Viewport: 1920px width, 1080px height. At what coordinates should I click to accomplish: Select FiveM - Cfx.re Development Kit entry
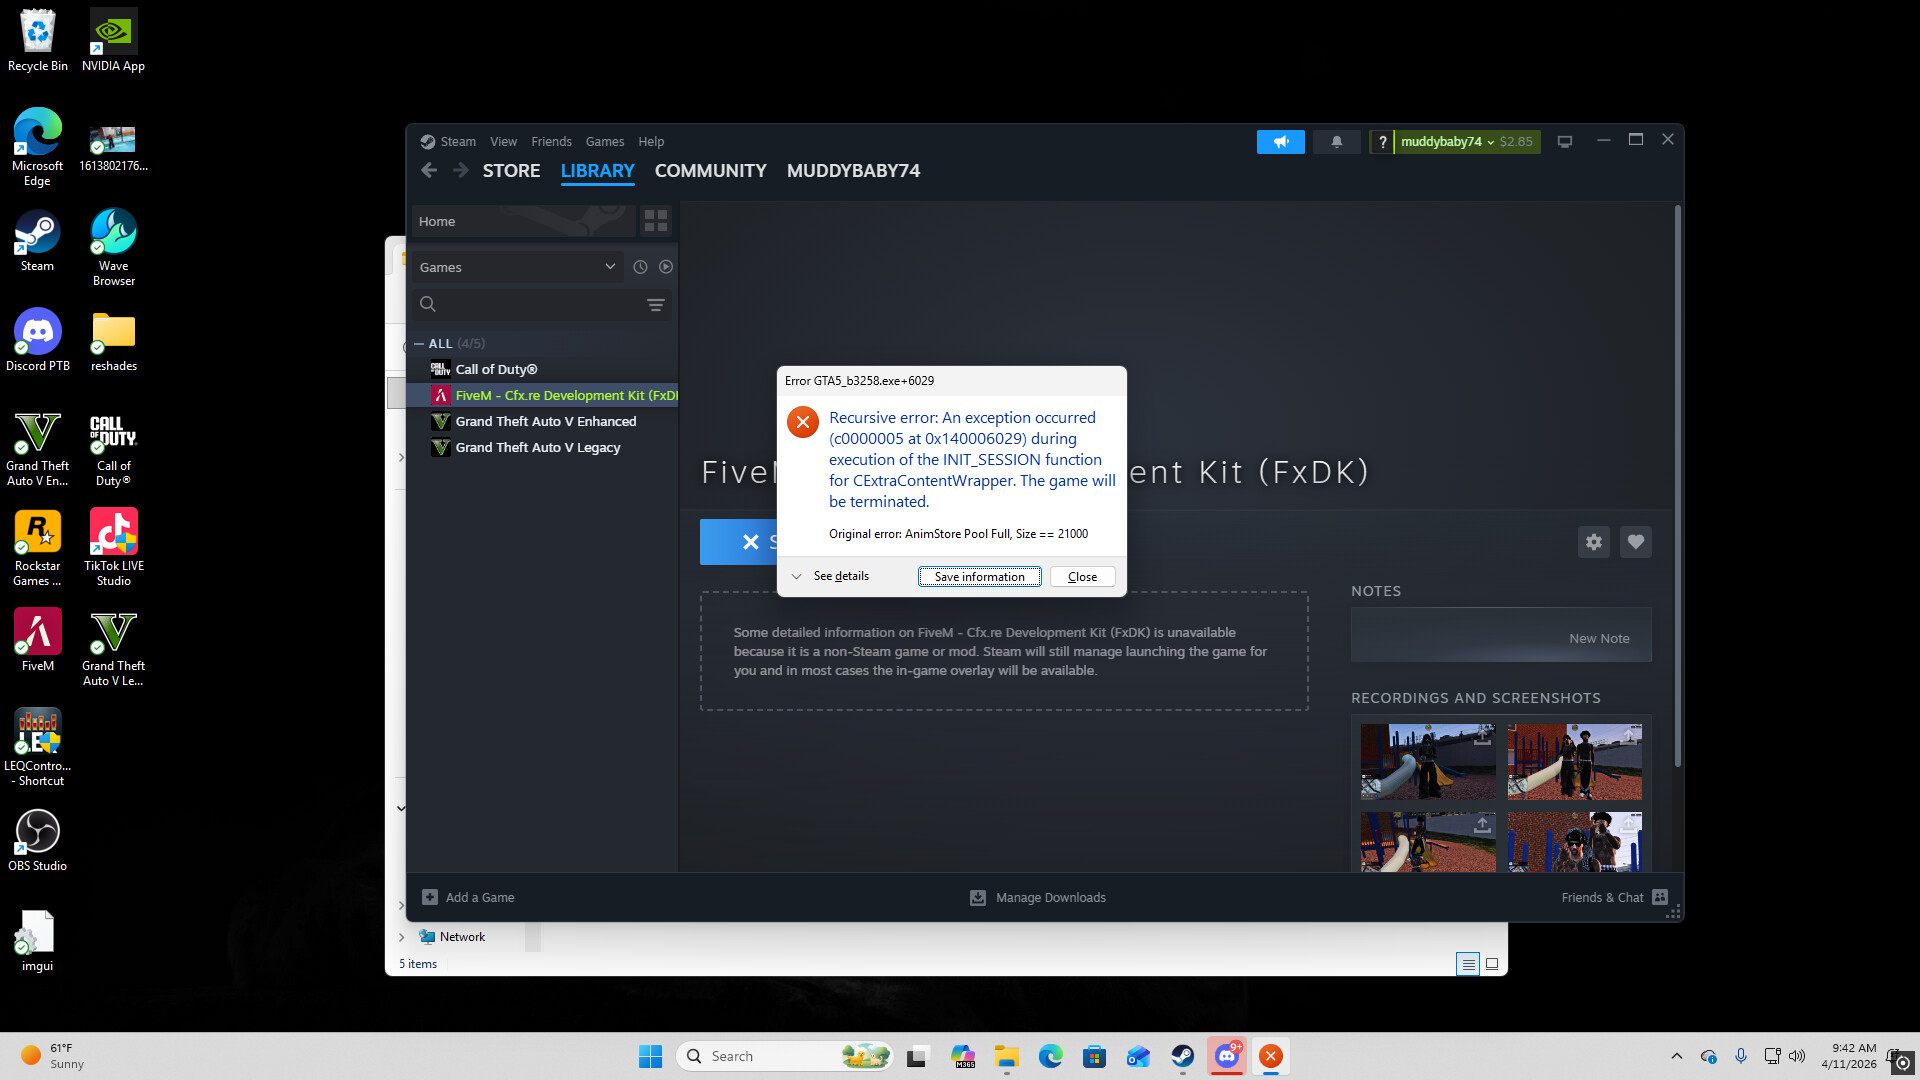542,395
